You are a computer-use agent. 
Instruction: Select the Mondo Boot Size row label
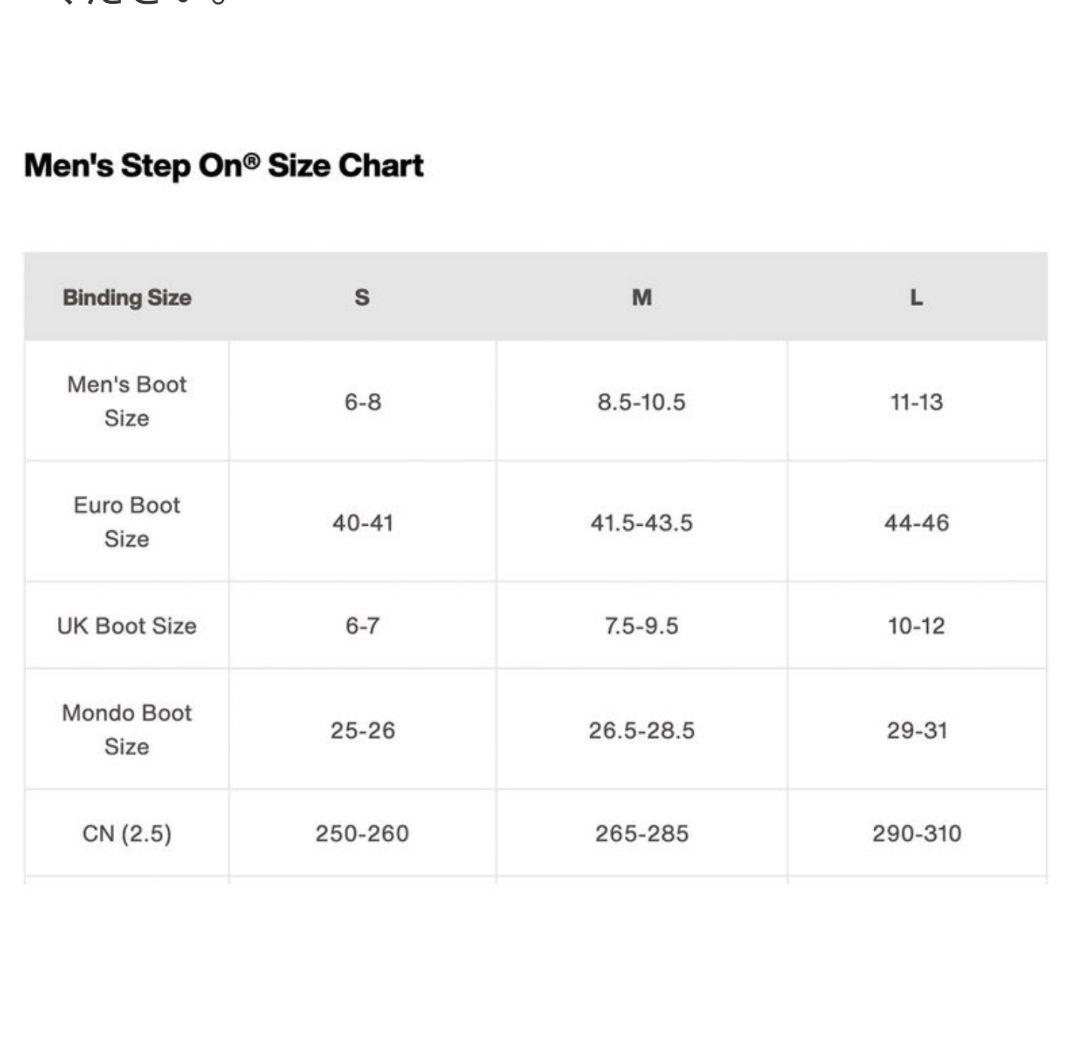[127, 729]
